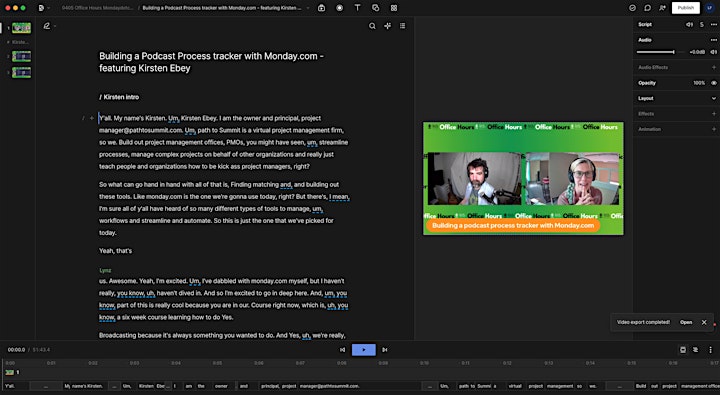
Task: Open the AI actions sparkle icon
Action: click(x=388, y=26)
